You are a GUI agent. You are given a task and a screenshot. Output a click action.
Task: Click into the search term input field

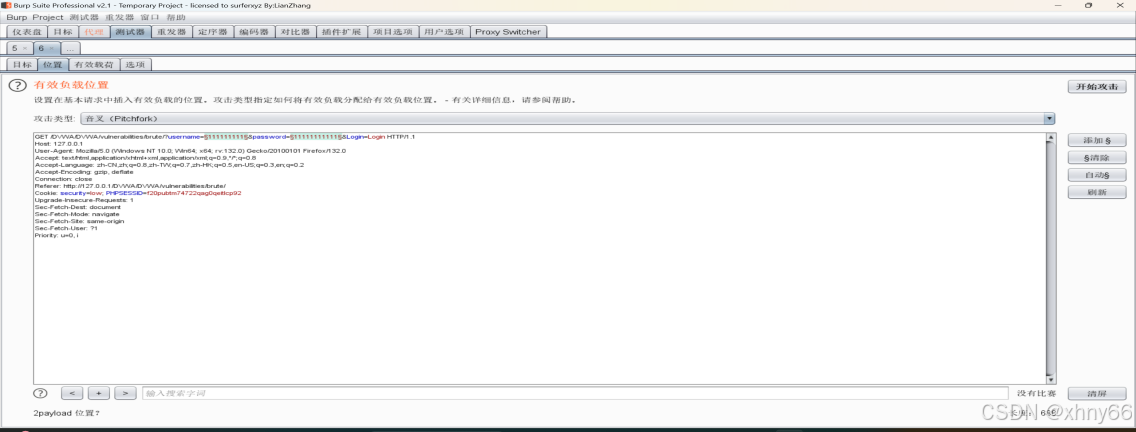(575, 393)
